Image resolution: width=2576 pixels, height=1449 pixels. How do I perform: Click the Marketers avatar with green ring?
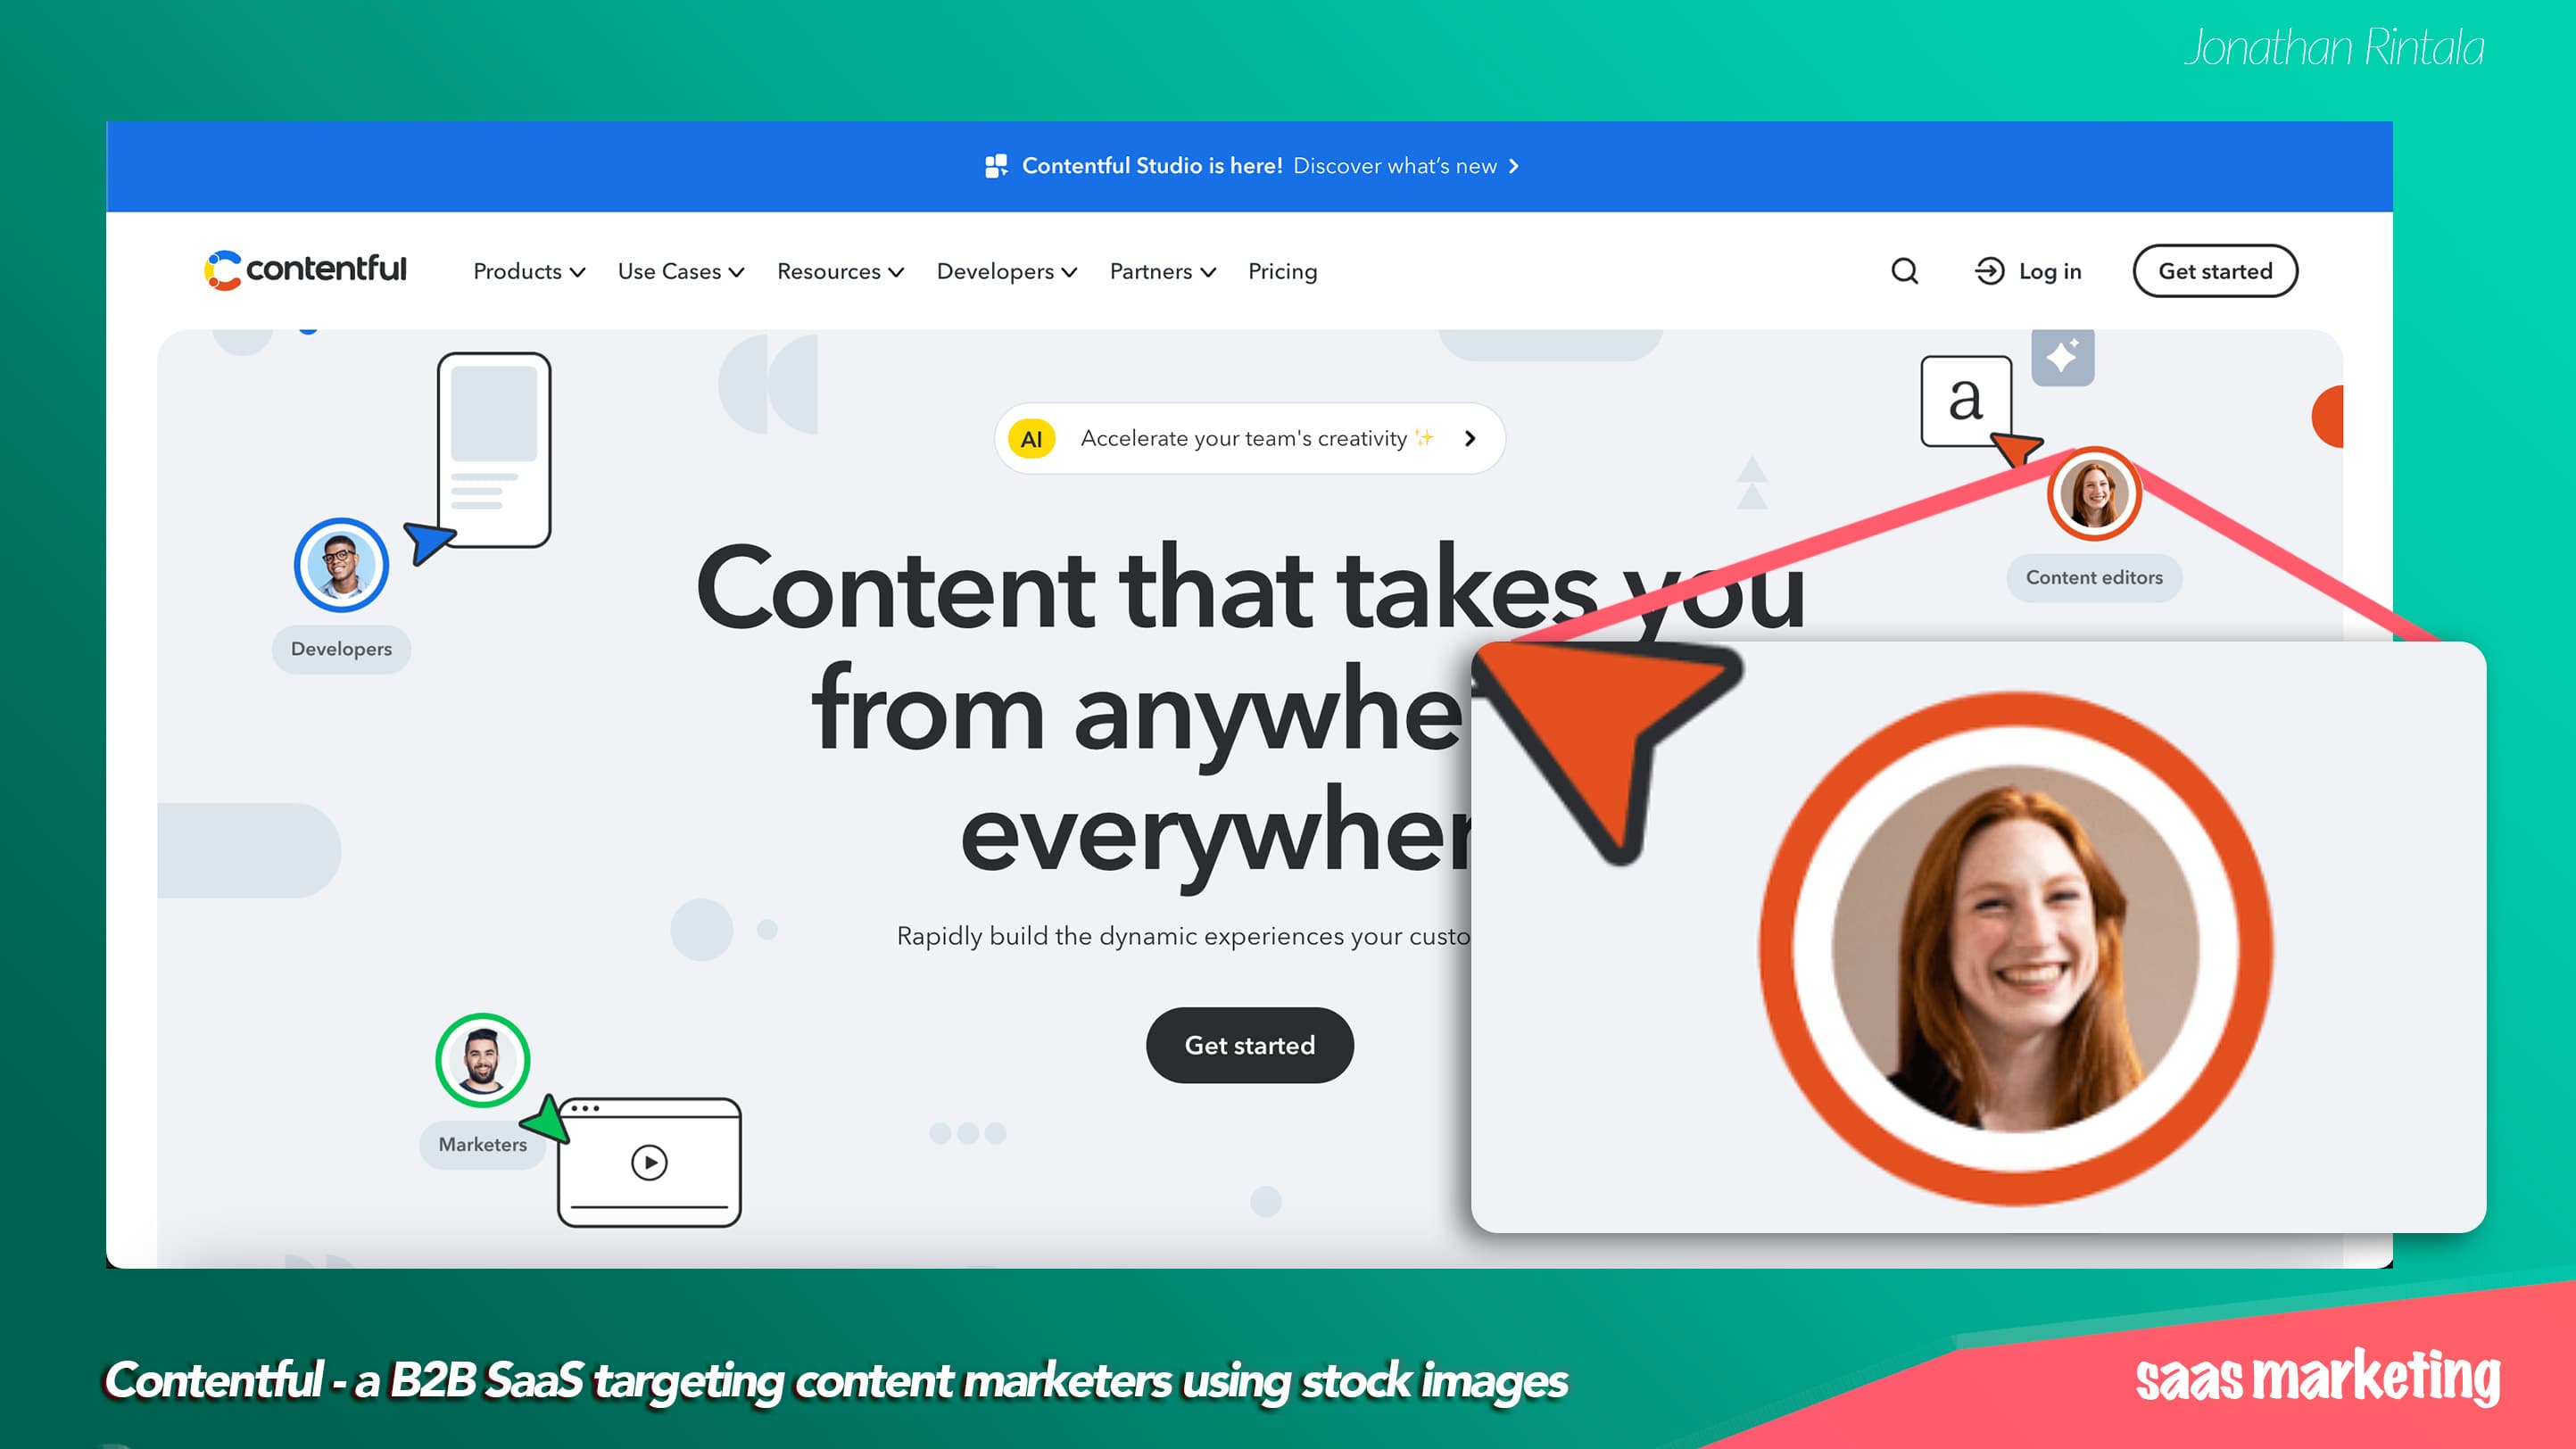(482, 1060)
